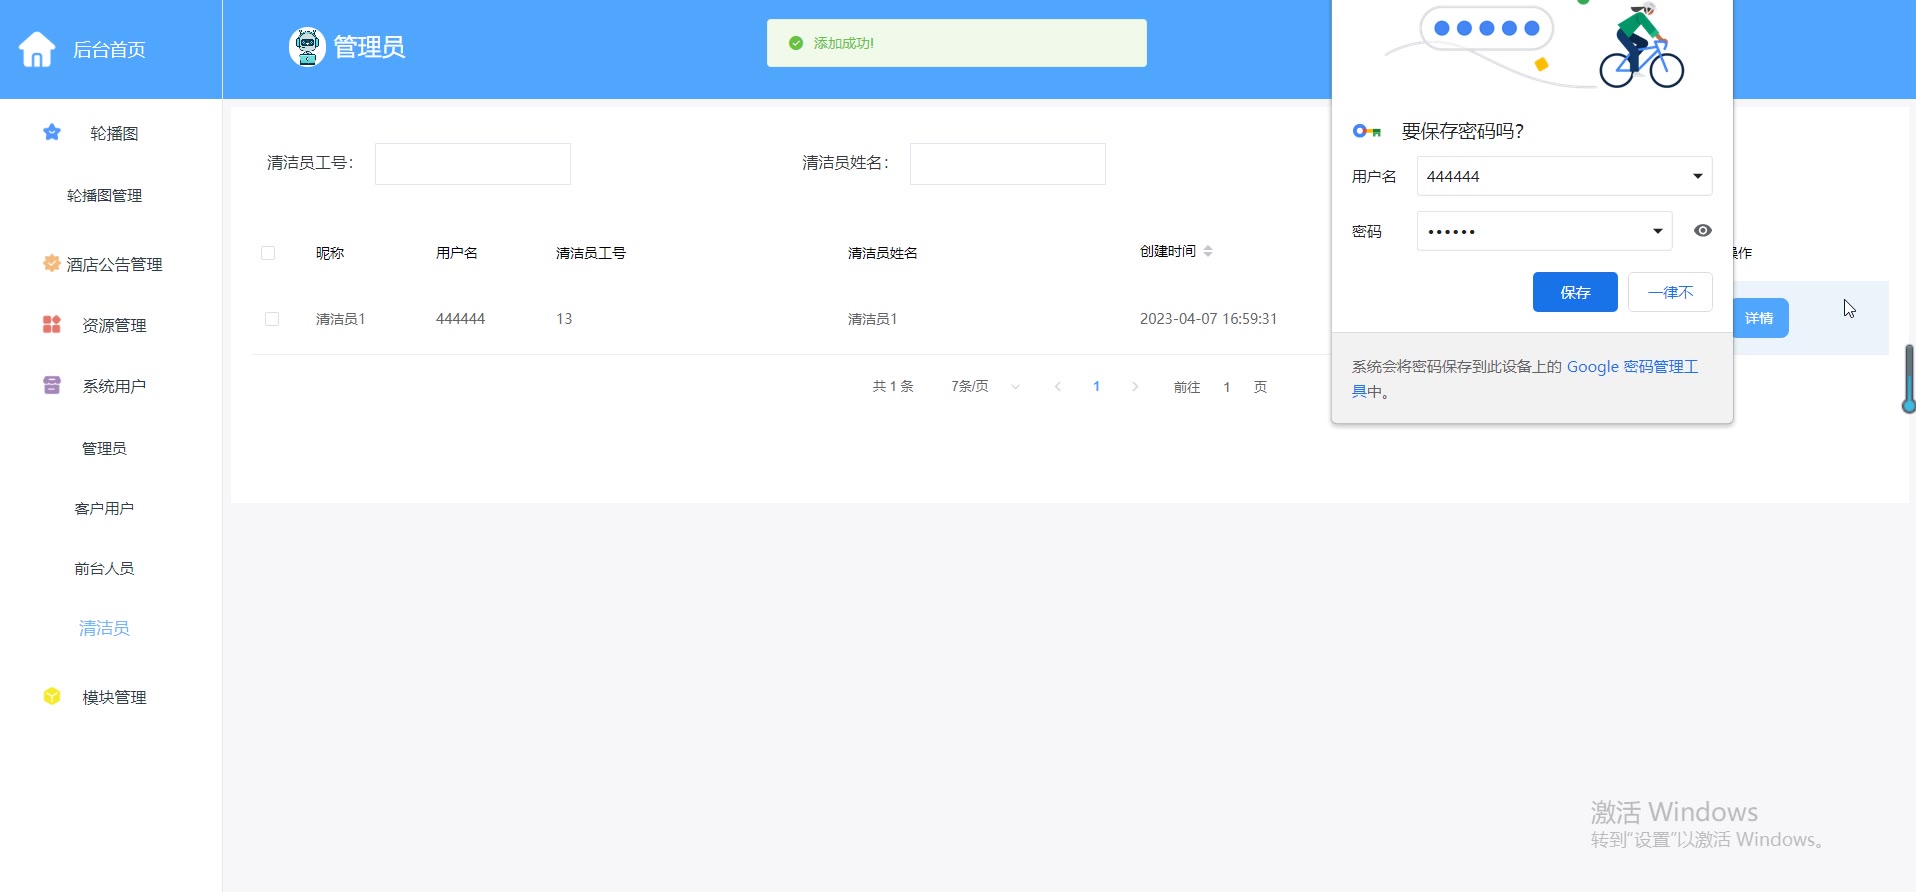
Task: Click the 清洁员姓名 column header
Action: (883, 253)
